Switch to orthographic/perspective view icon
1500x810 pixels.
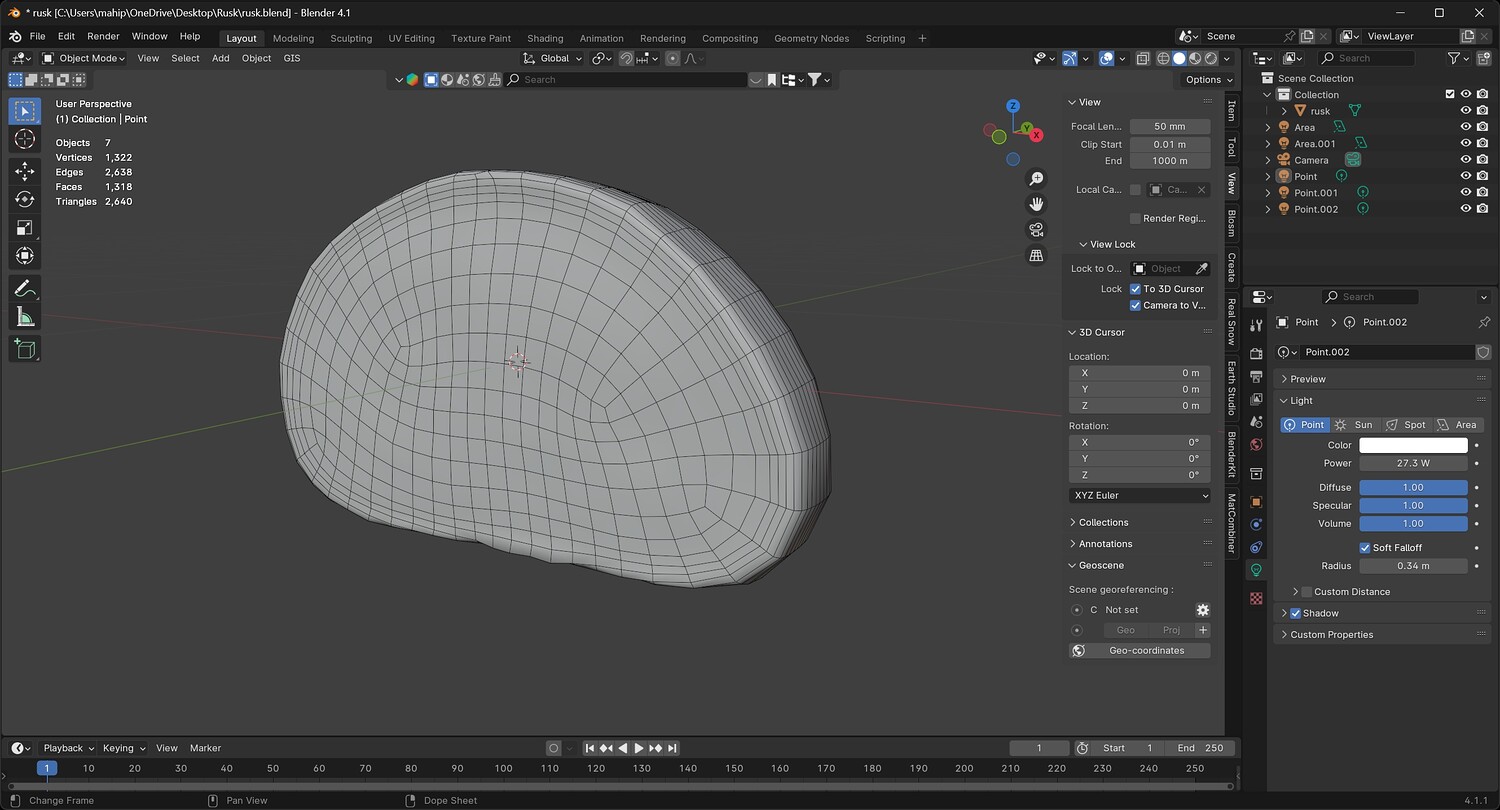[1036, 256]
